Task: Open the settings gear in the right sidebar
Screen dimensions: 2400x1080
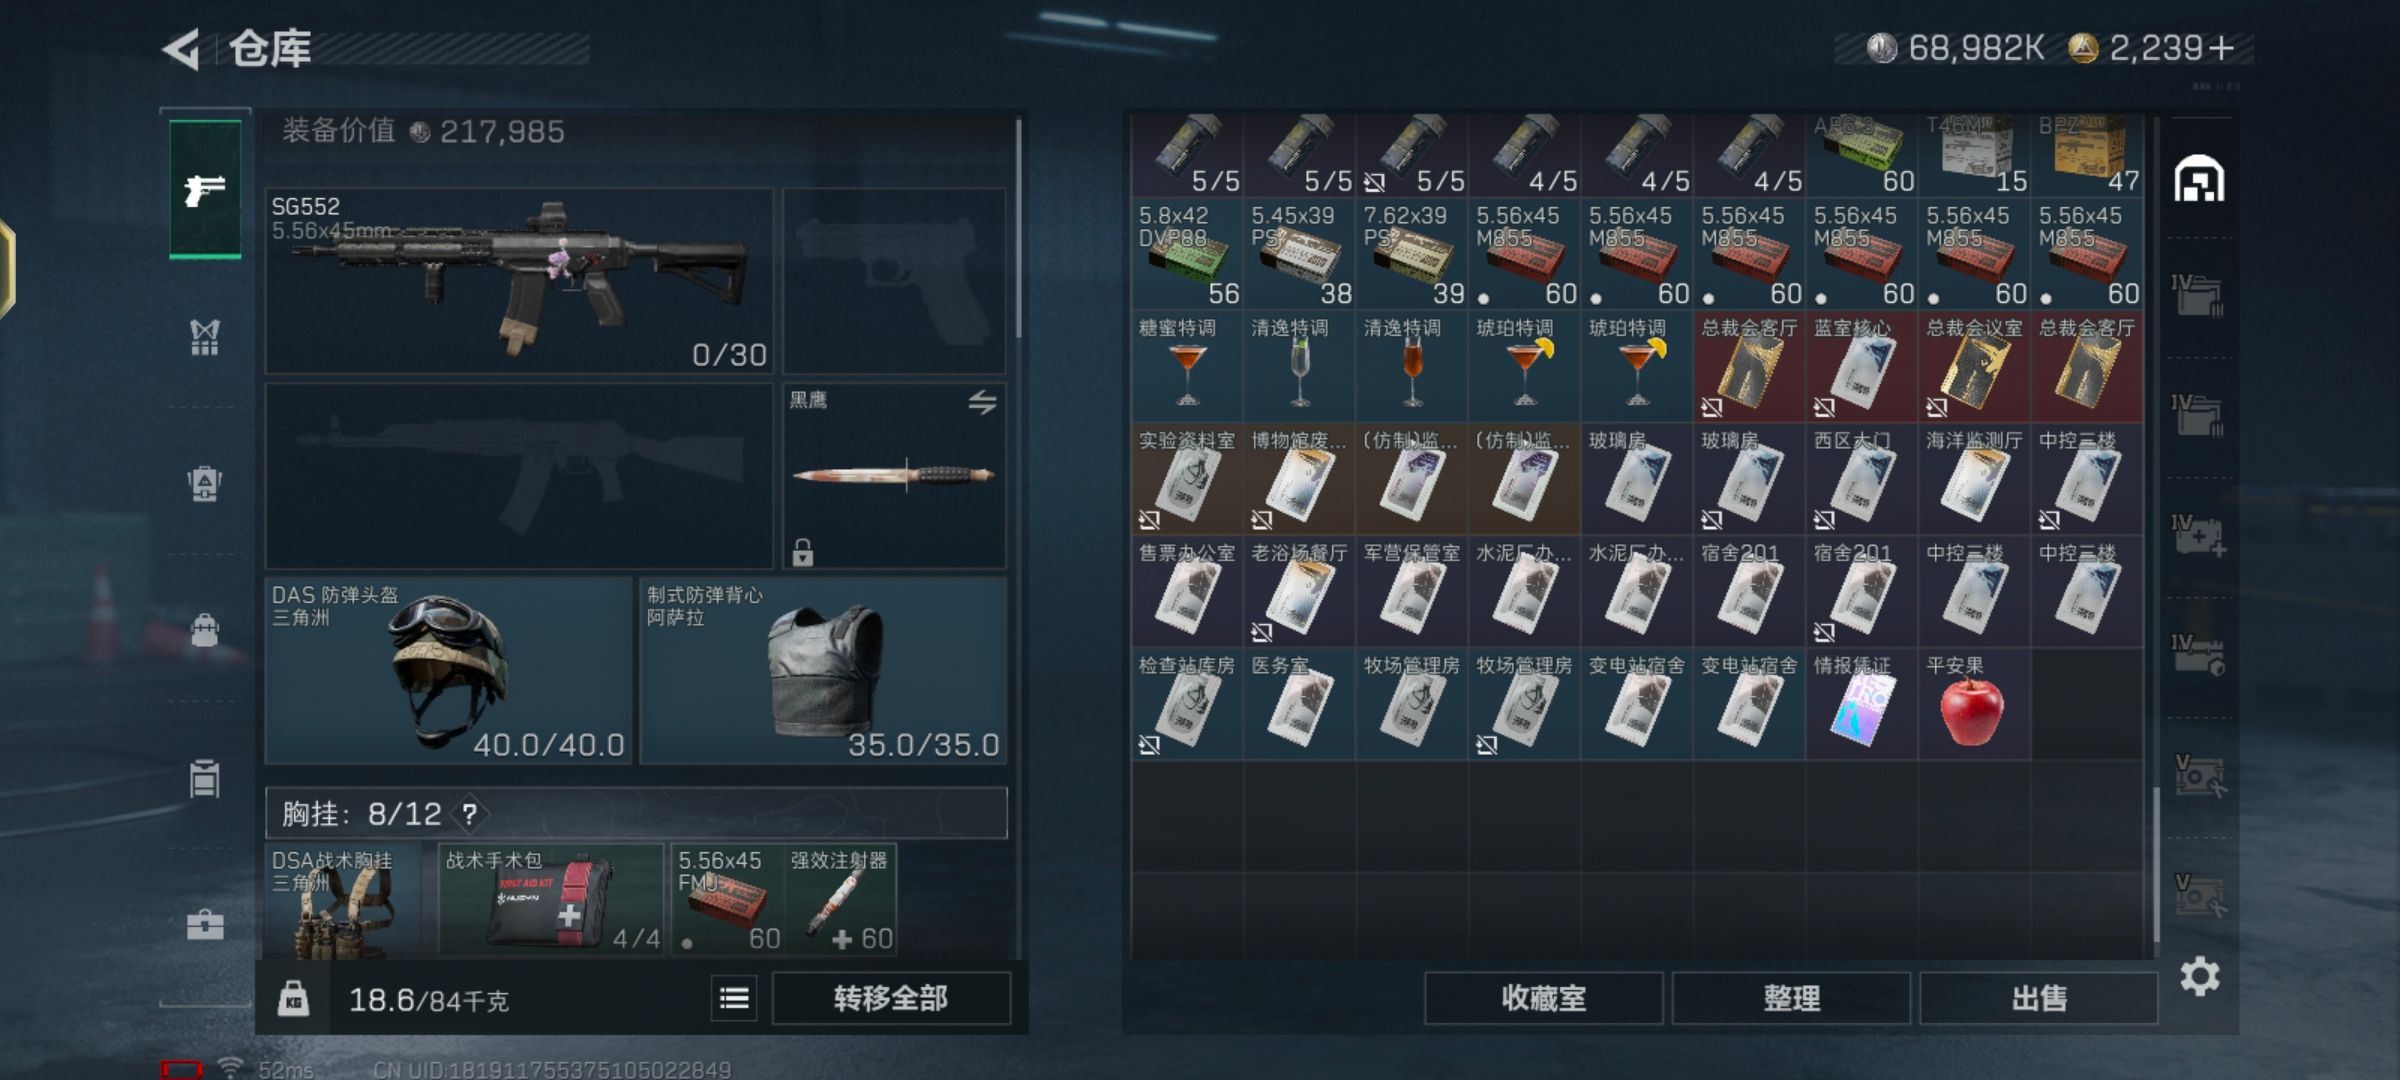Action: coord(2200,976)
